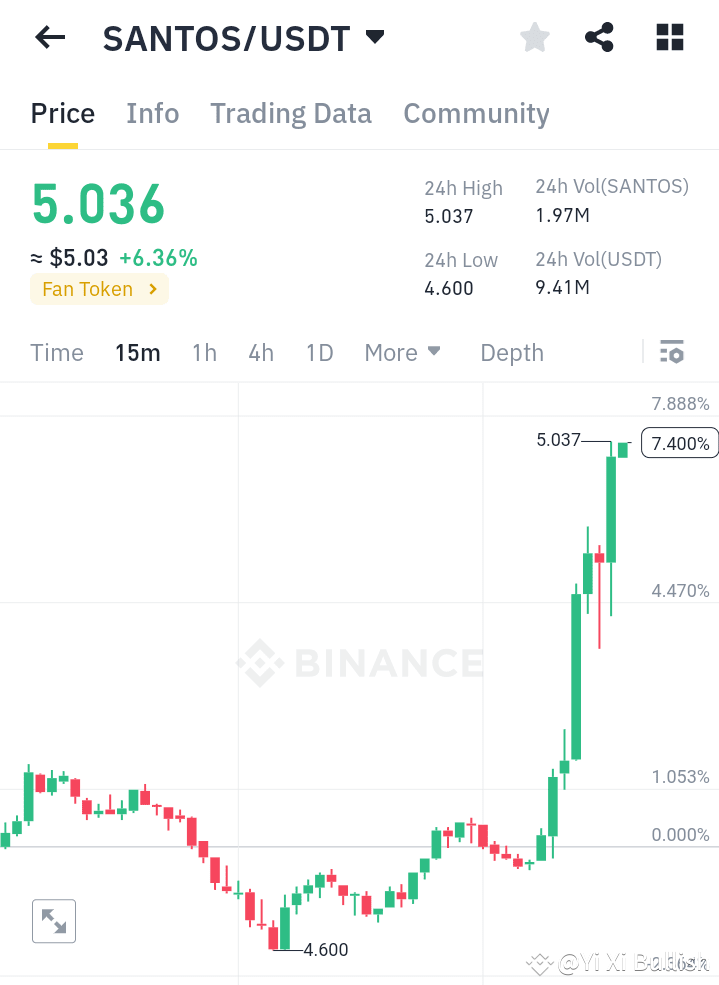Switch to the Trading Data tab
This screenshot has width=719, height=985.
coord(291,113)
